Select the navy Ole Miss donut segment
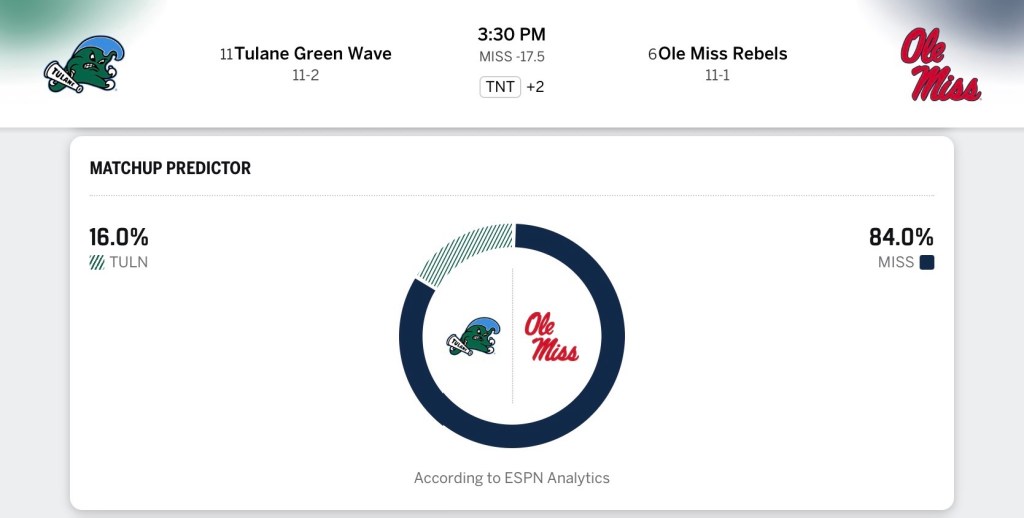Viewport: 1024px width, 518px height. [600, 380]
